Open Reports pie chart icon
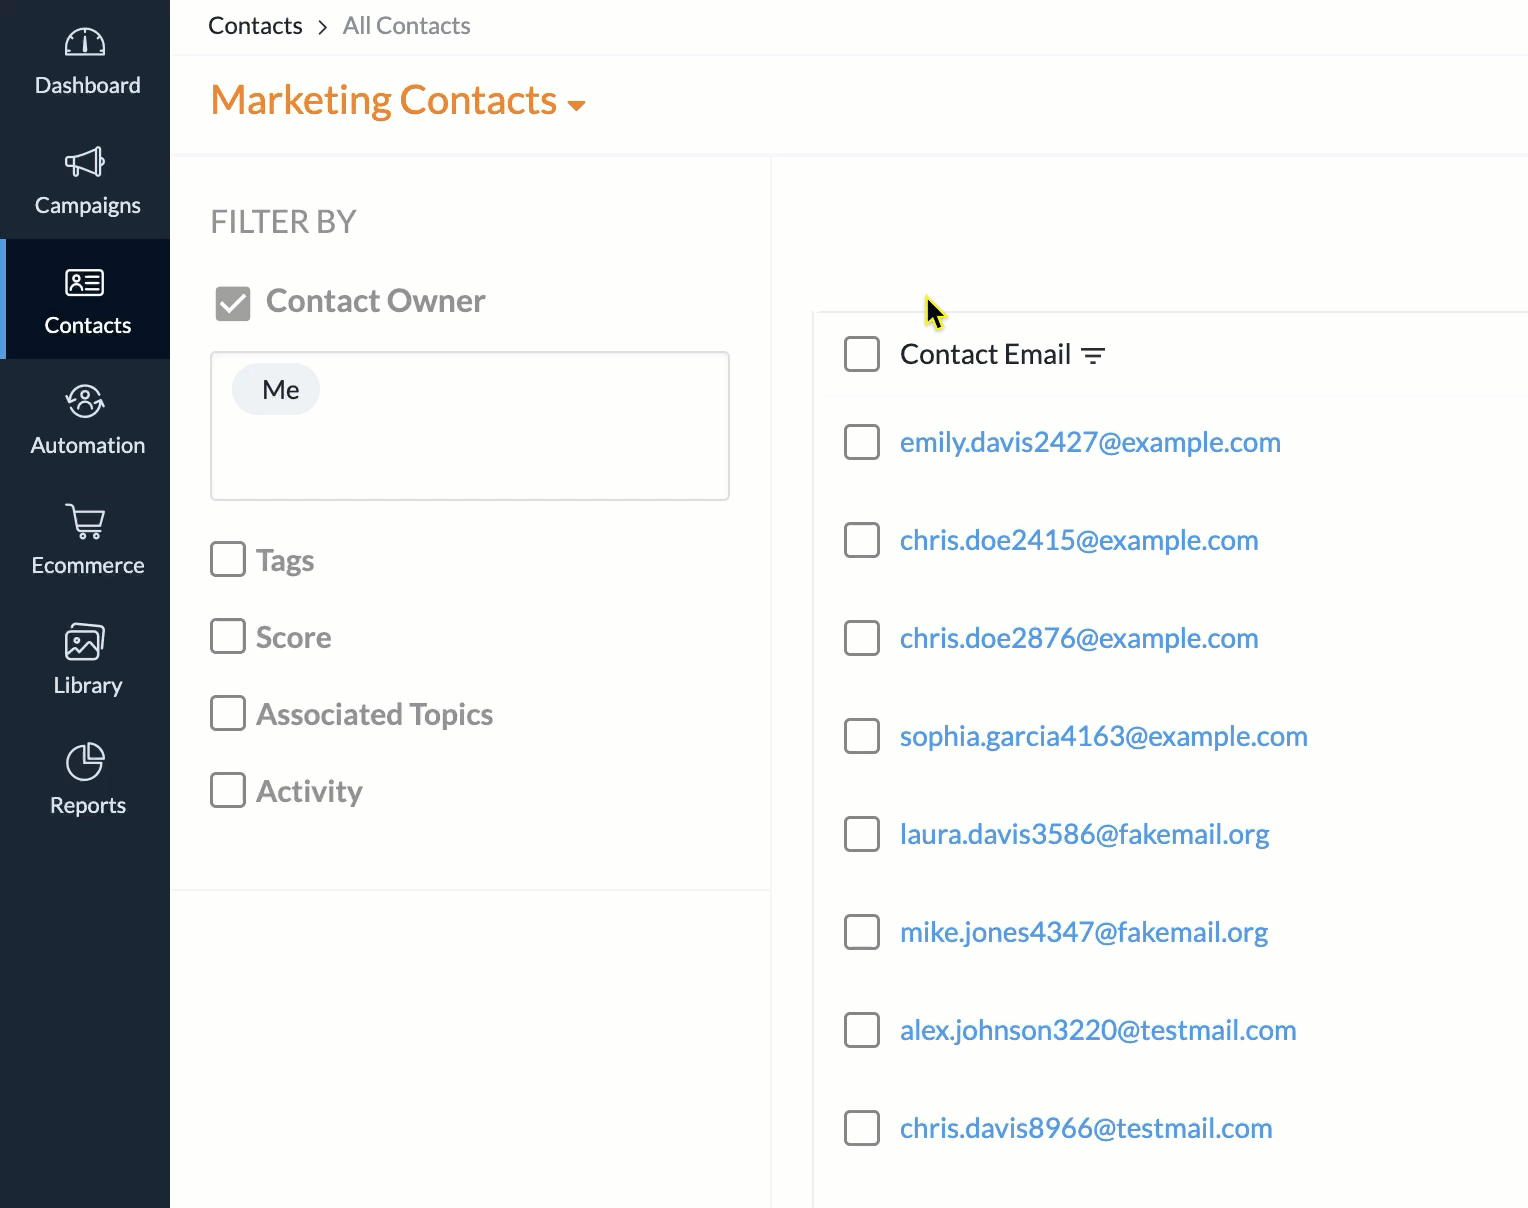The height and width of the screenshot is (1208, 1528). click(x=85, y=762)
